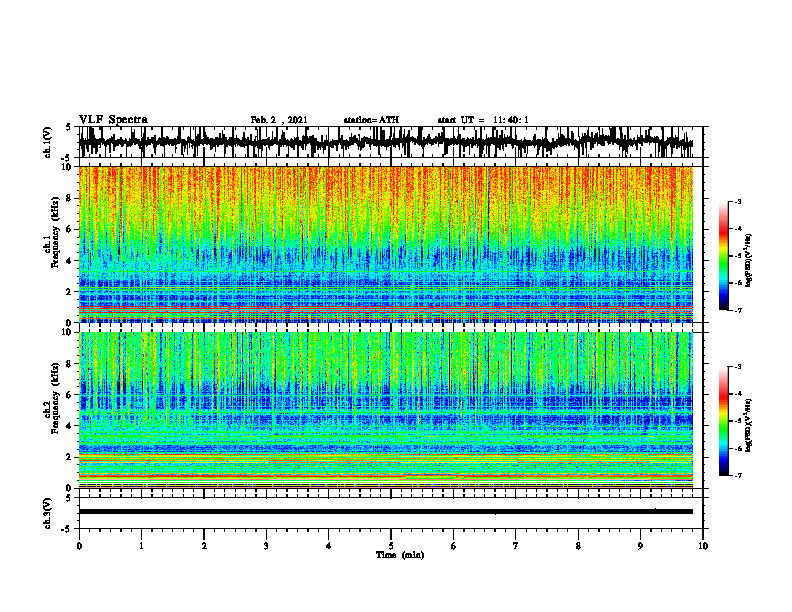This screenshot has width=792, height=612.
Task: Click the '5' volt tick of ch.1 waveform
Action: coord(69,127)
